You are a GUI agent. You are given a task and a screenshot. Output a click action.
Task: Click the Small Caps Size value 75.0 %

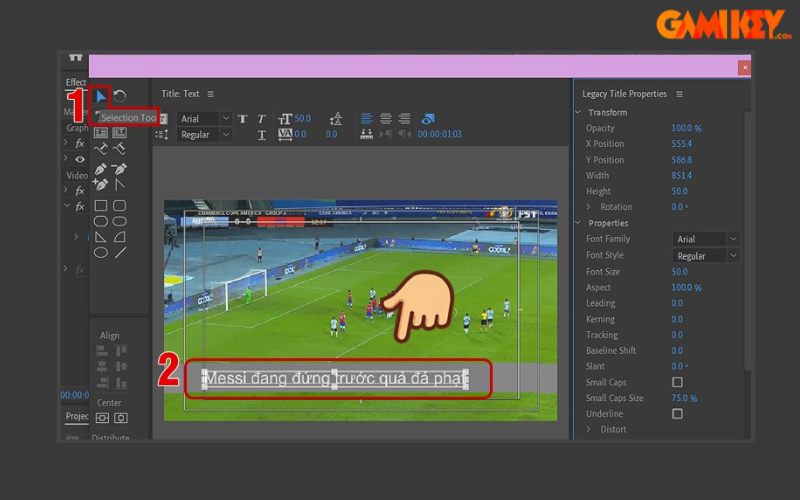click(x=684, y=398)
